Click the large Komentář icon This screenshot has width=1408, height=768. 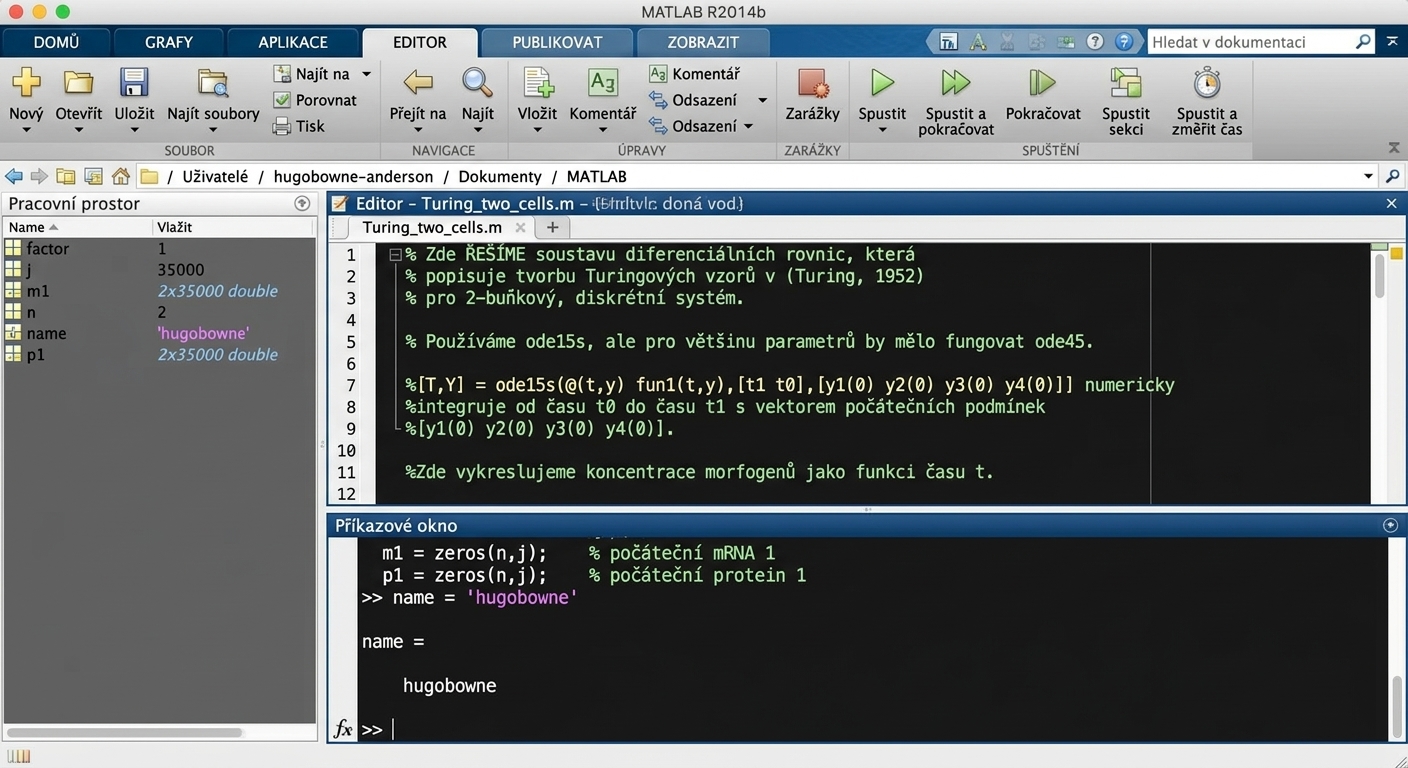pyautogui.click(x=603, y=82)
